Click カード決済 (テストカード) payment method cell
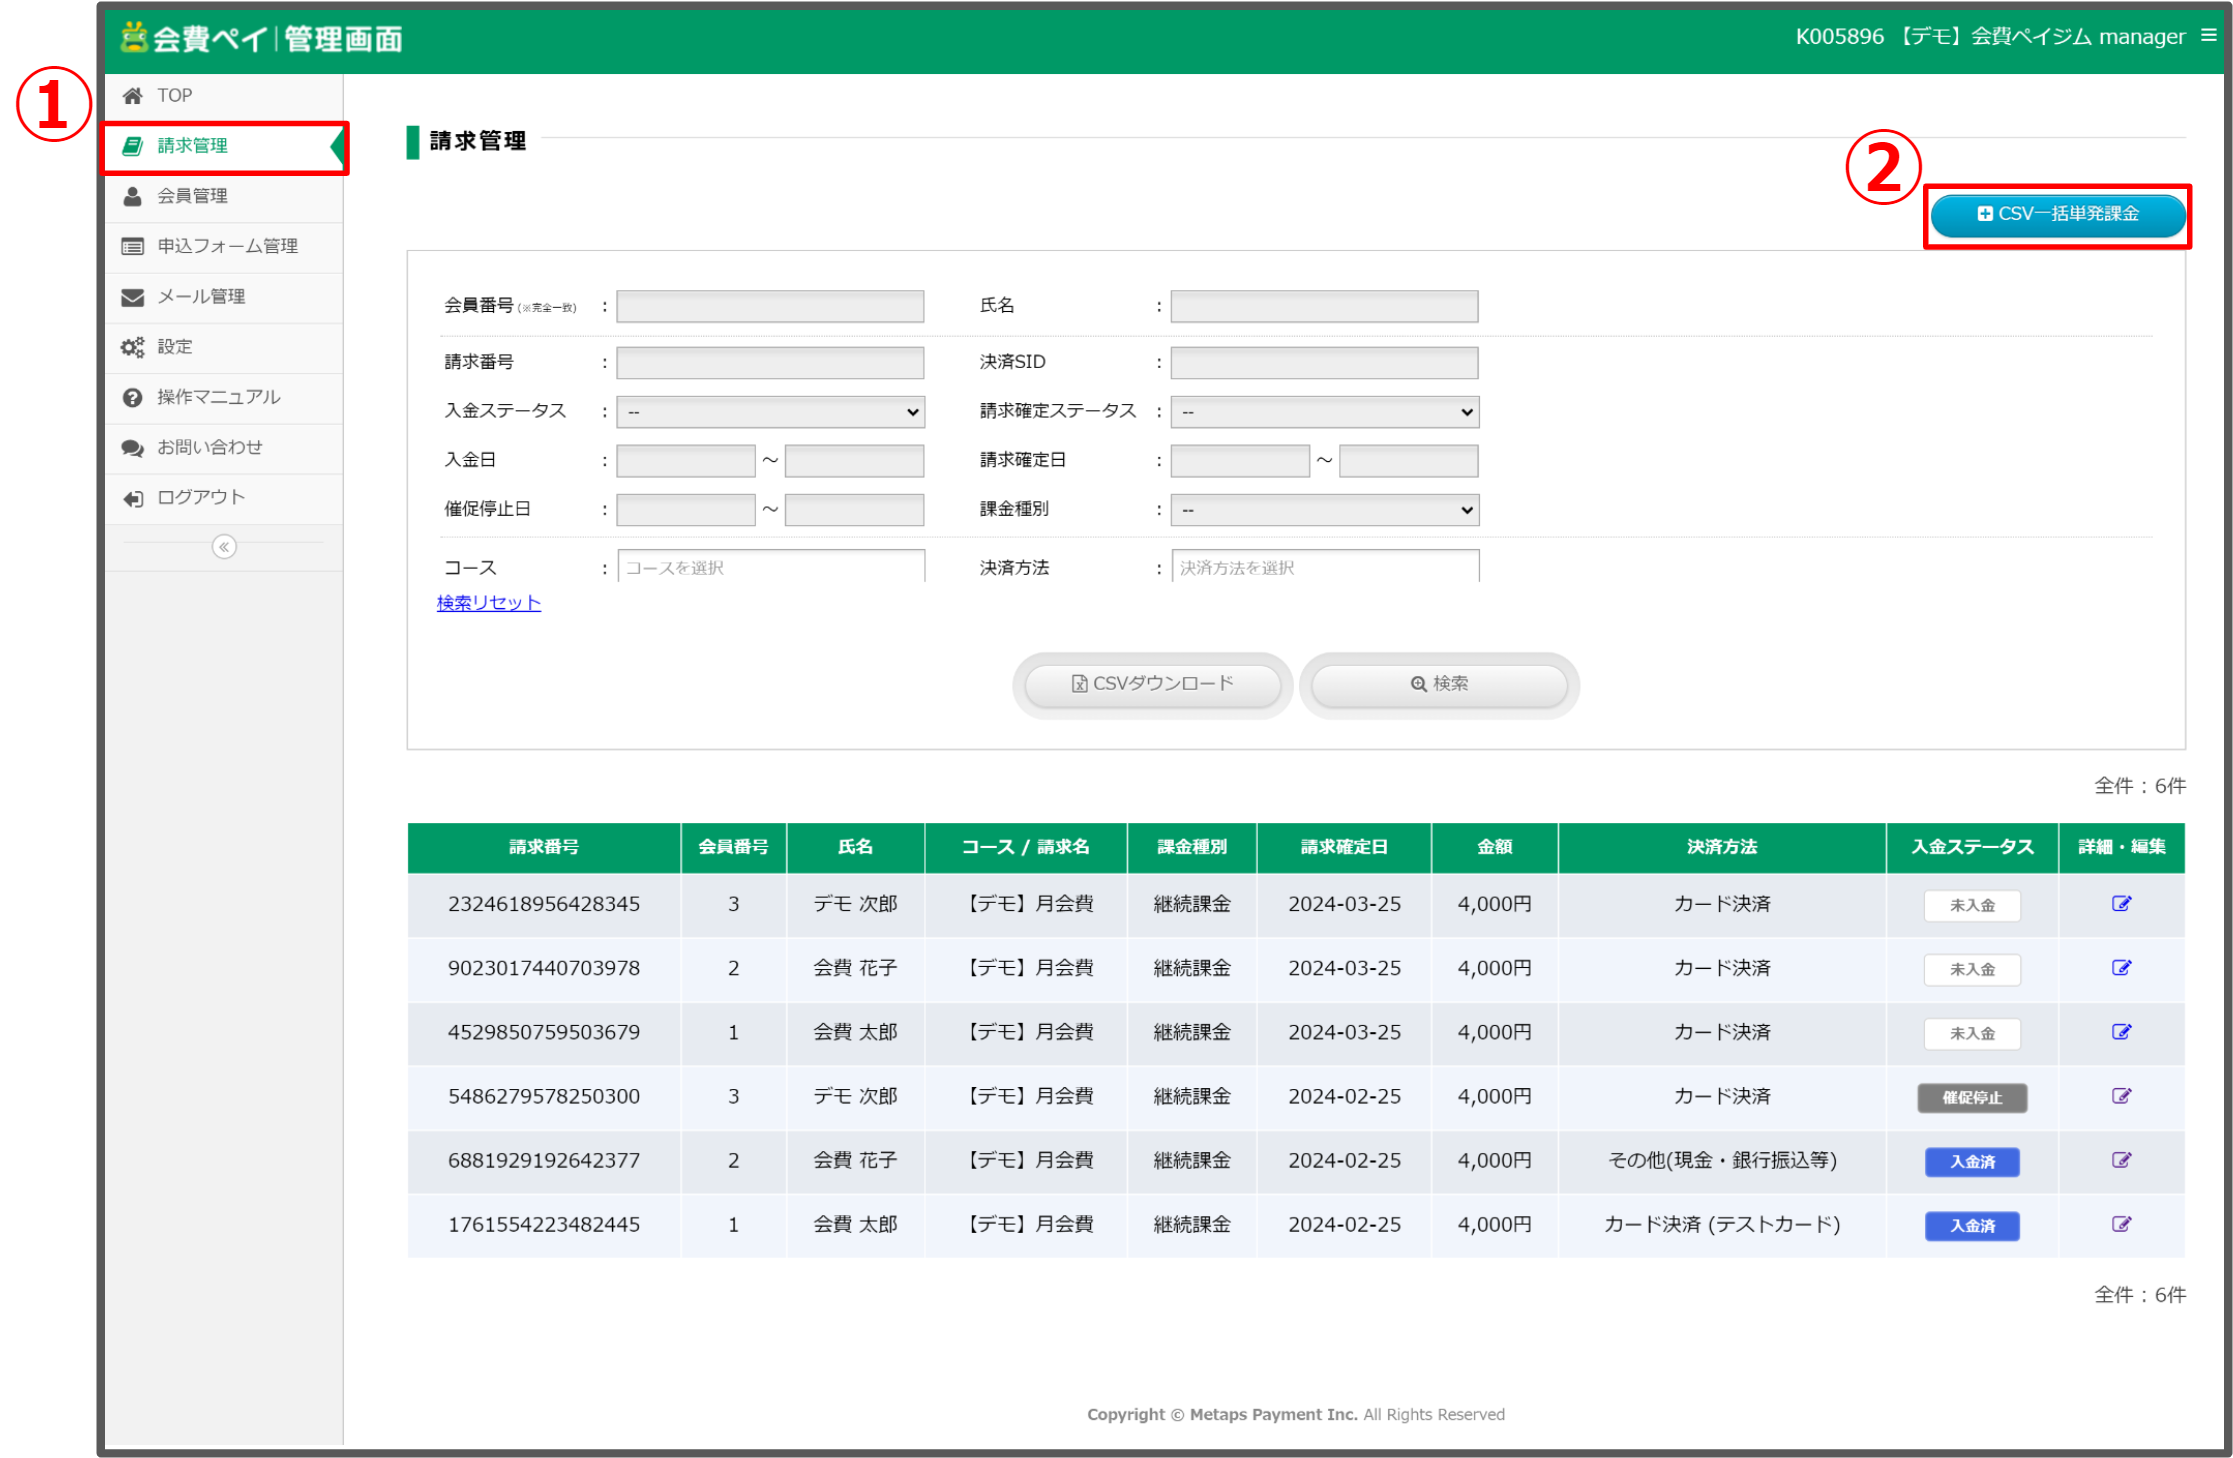The height and width of the screenshot is (1458, 2233). 1722,1224
